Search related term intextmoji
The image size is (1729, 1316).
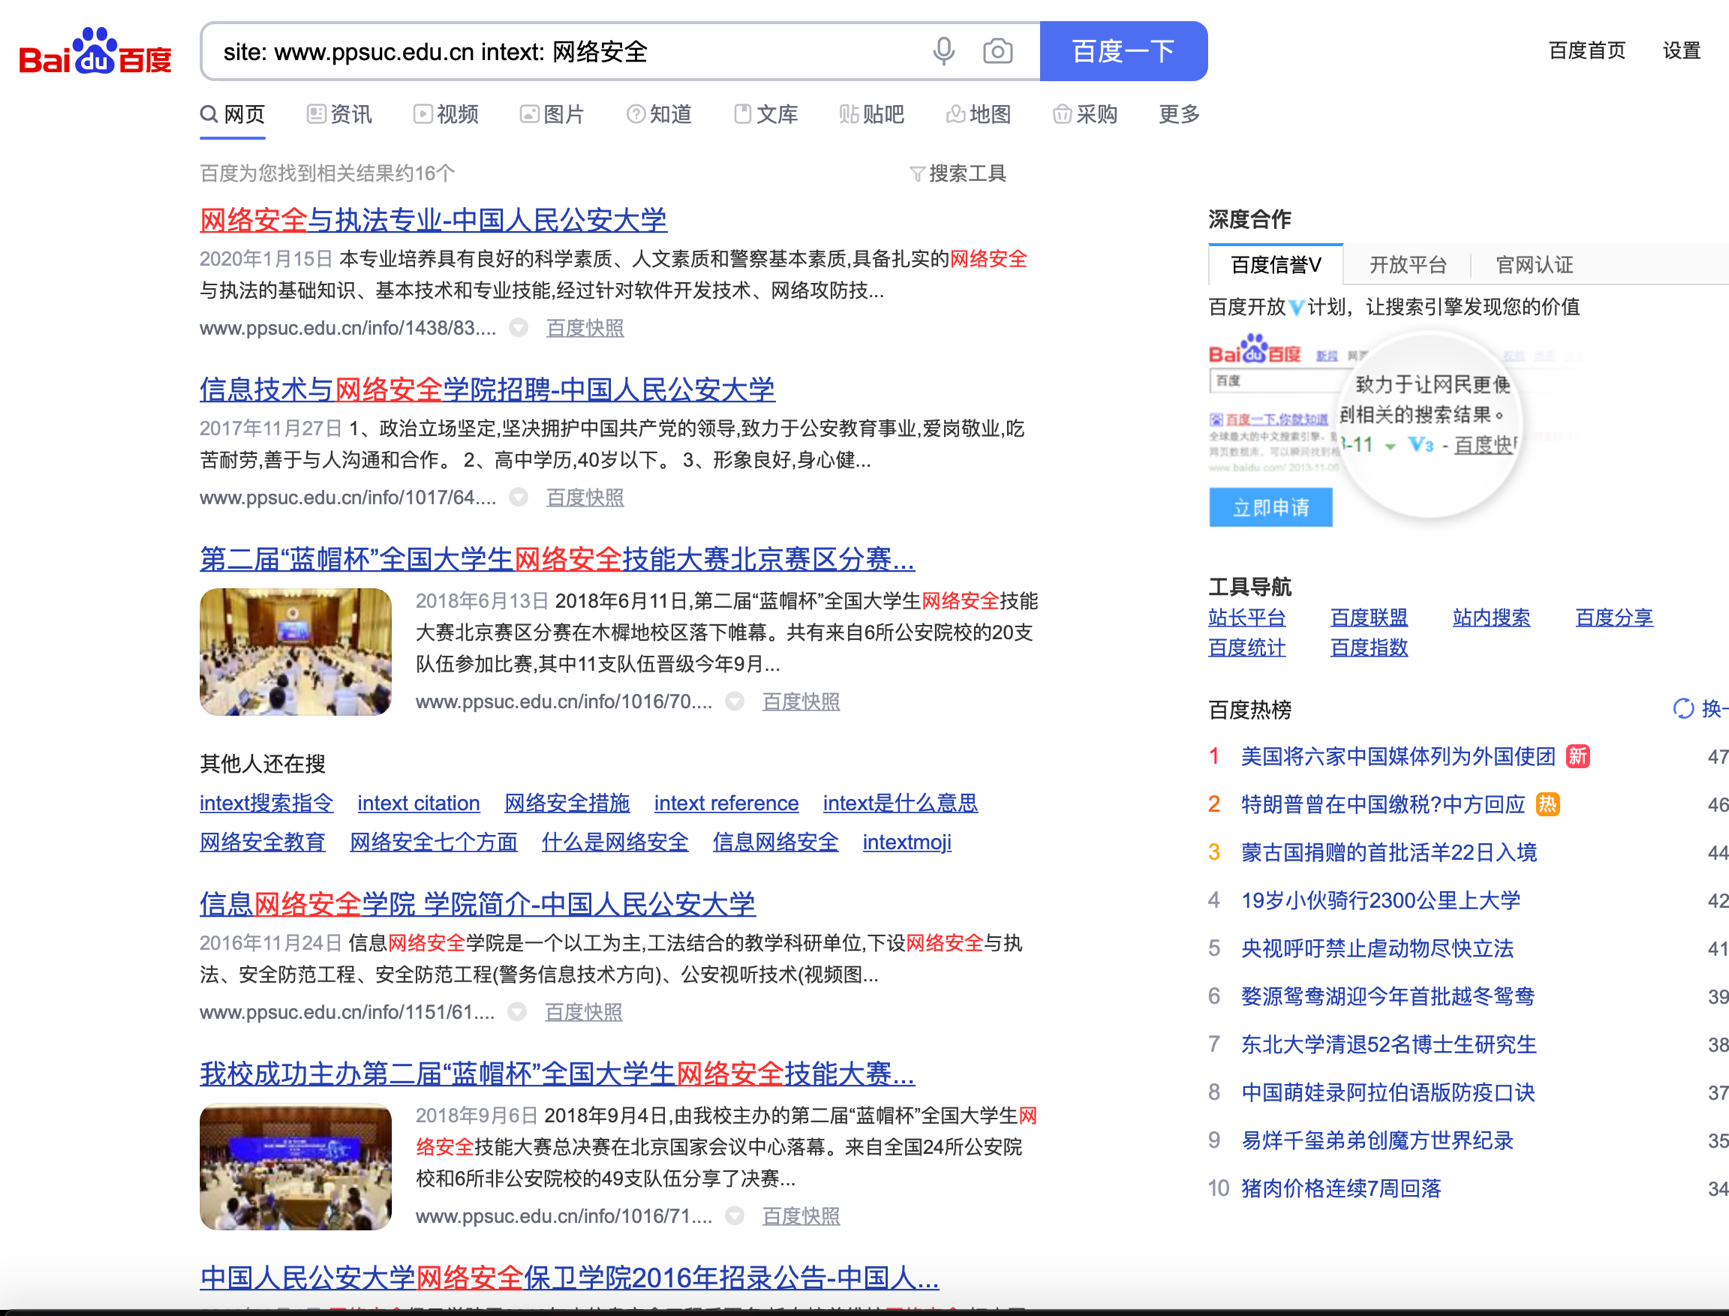click(x=906, y=842)
